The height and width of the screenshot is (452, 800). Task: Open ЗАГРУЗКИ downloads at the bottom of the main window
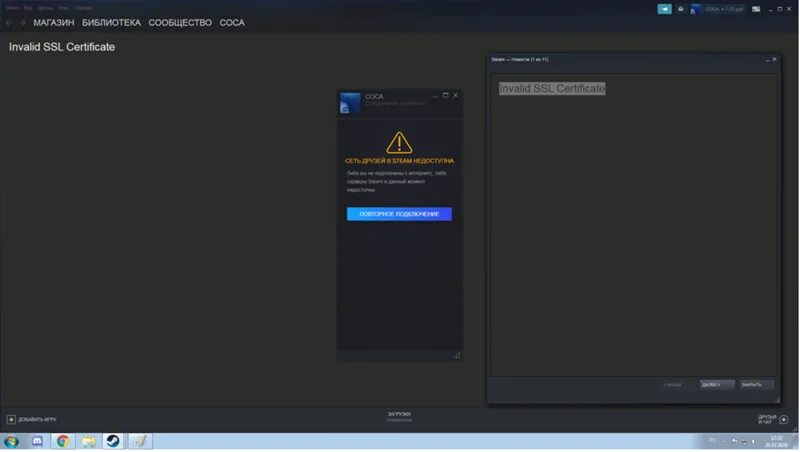pos(399,416)
